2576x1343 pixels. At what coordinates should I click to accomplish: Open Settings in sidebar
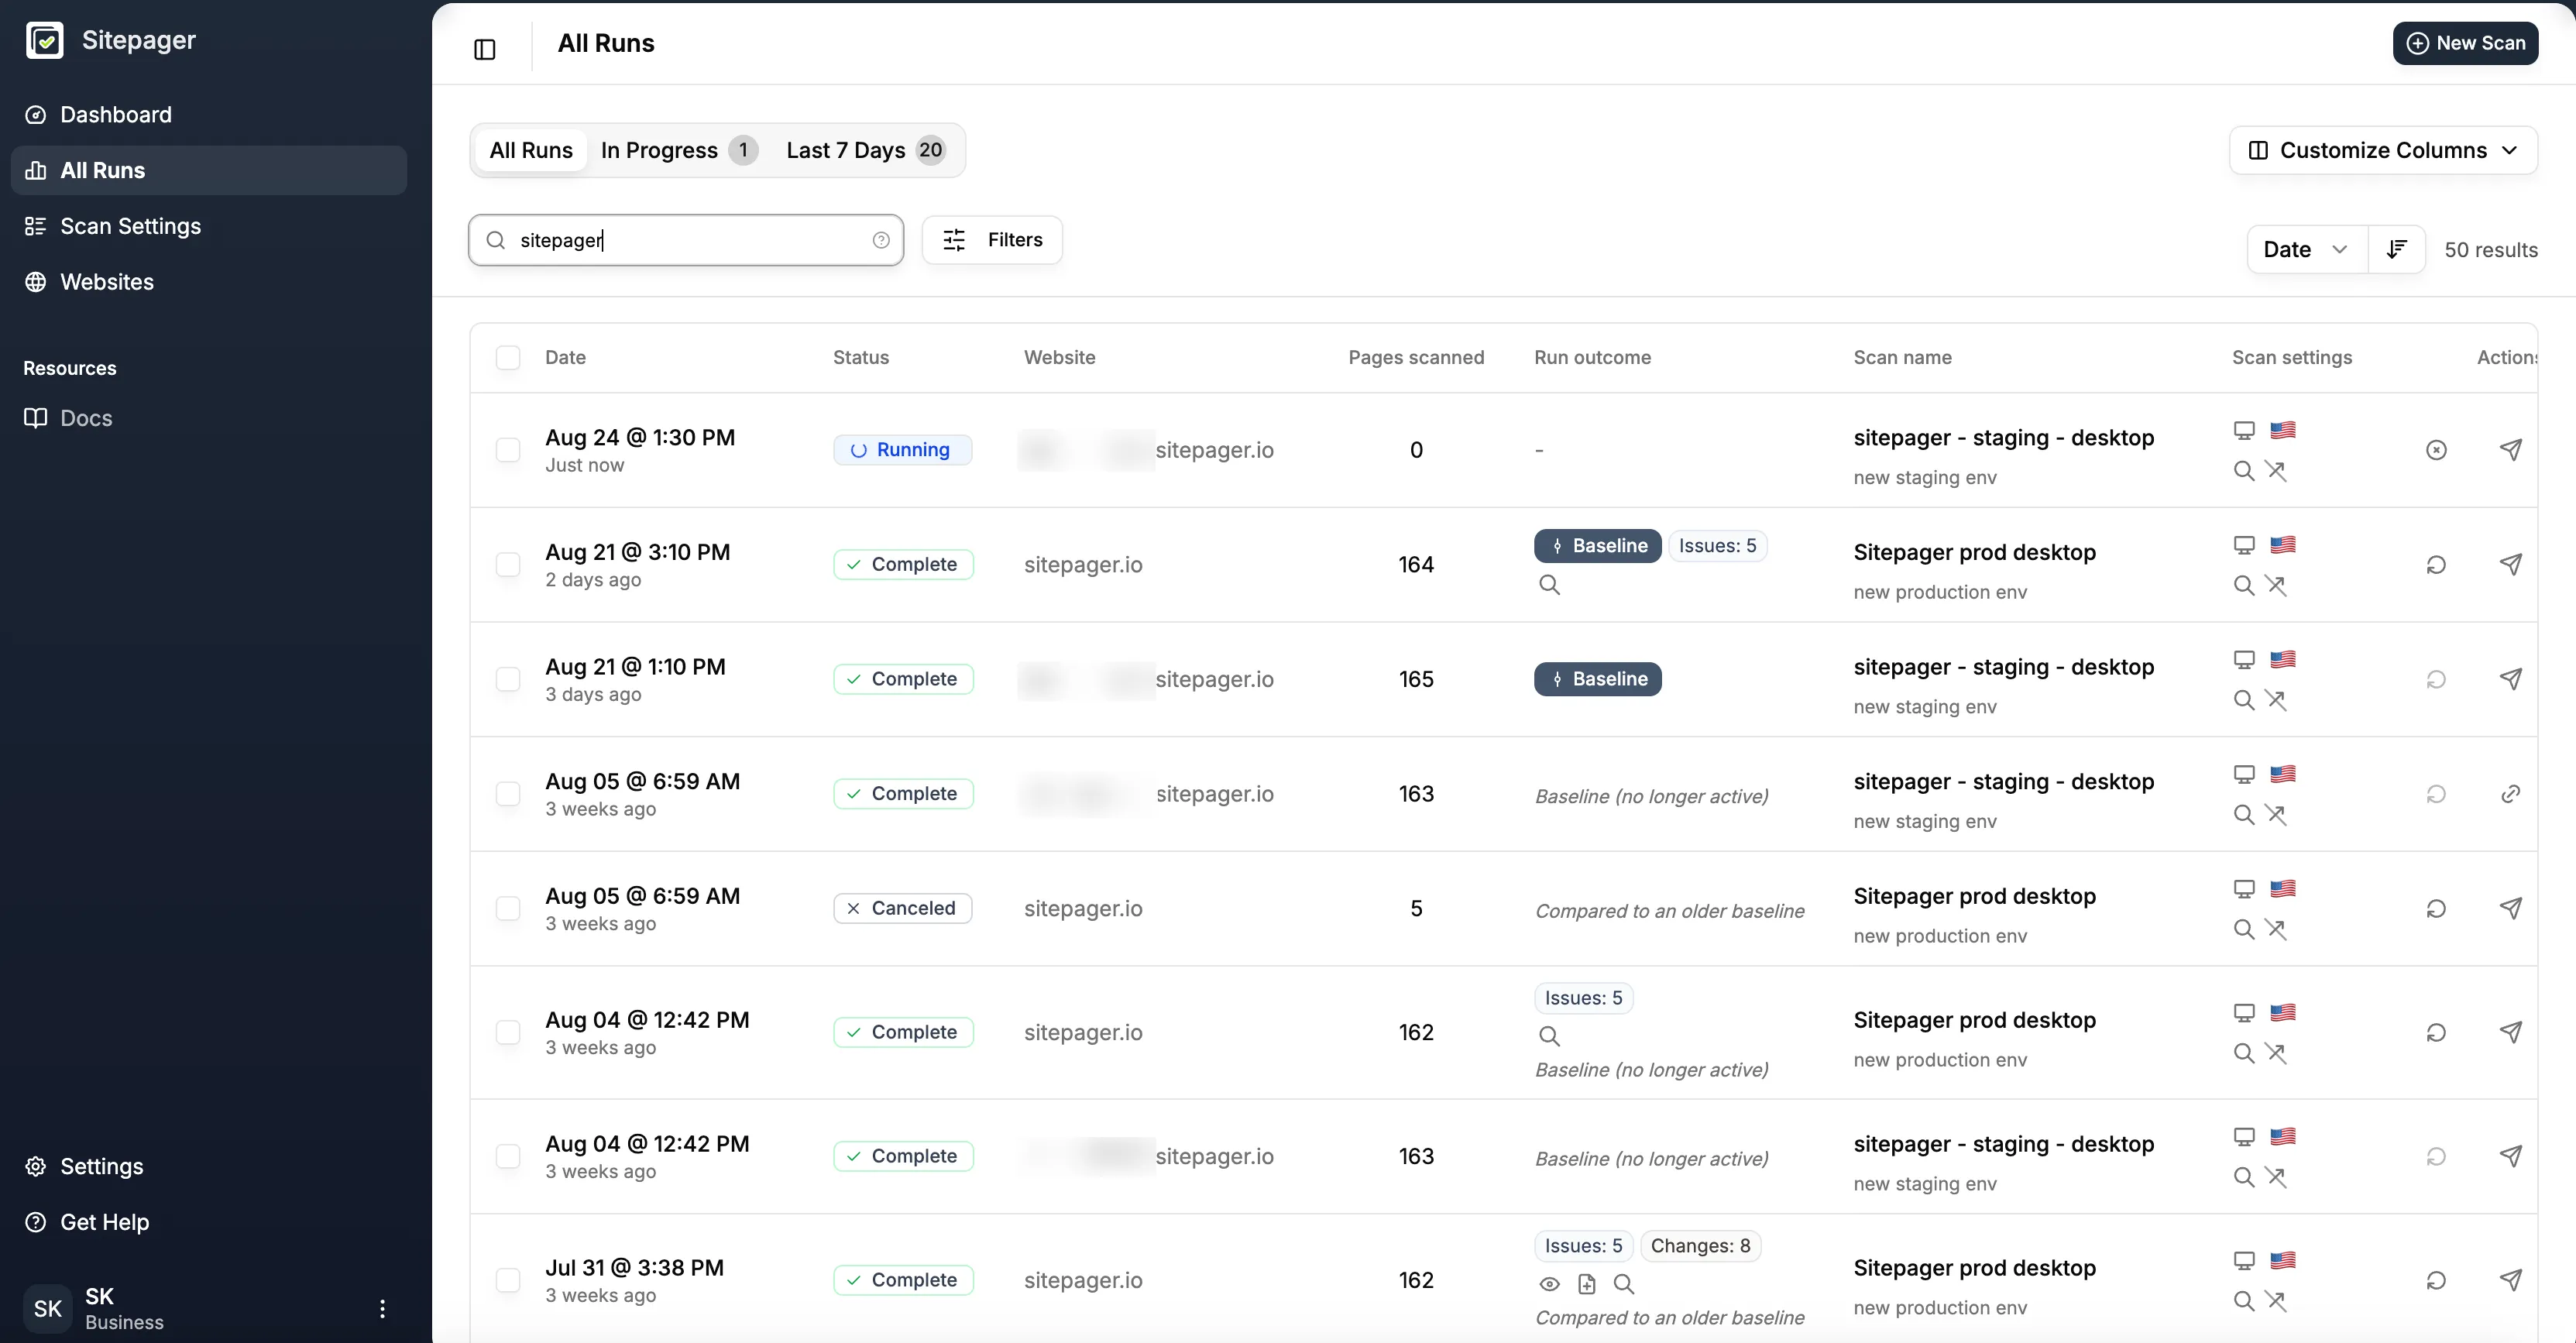(208, 1166)
